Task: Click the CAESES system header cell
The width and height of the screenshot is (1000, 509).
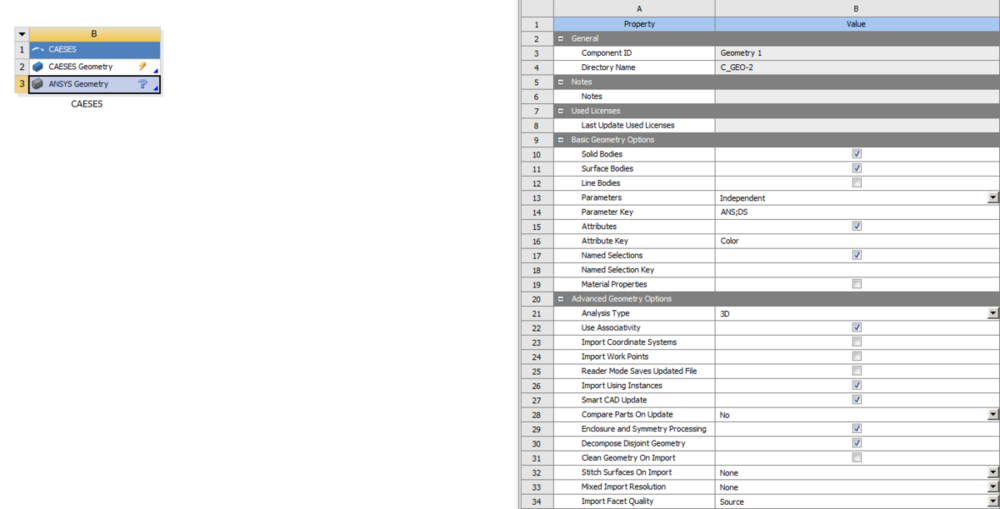Action: (x=94, y=49)
